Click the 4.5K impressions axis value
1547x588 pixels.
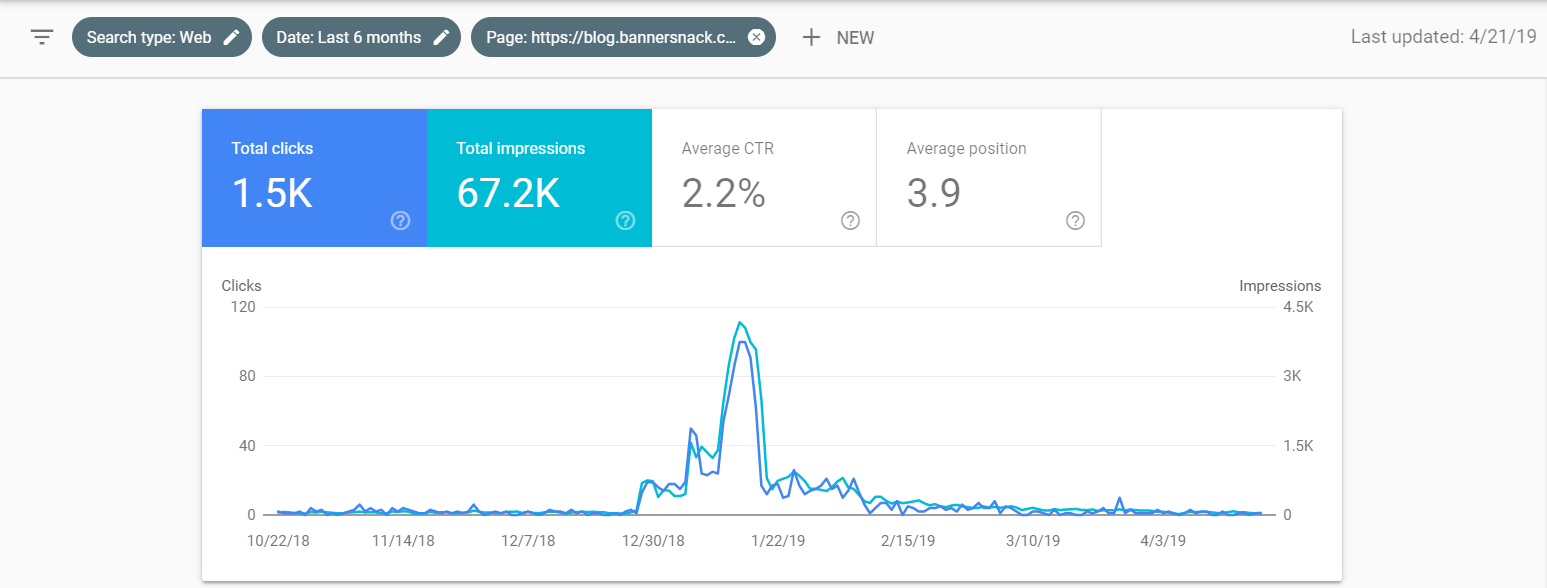pyautogui.click(x=1298, y=307)
